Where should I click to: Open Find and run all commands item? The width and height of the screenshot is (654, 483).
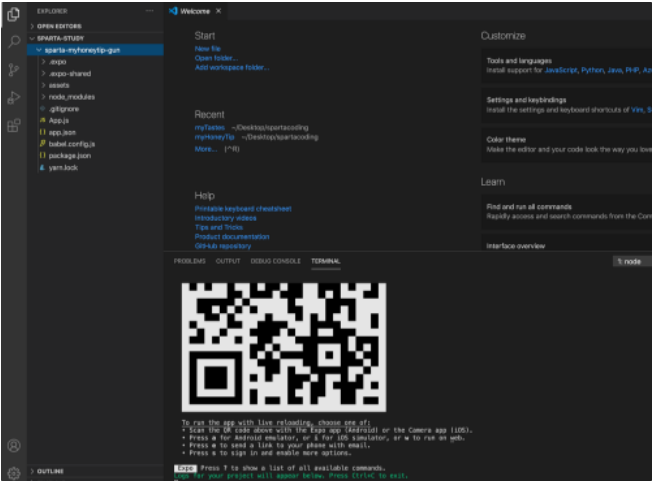tap(567, 211)
